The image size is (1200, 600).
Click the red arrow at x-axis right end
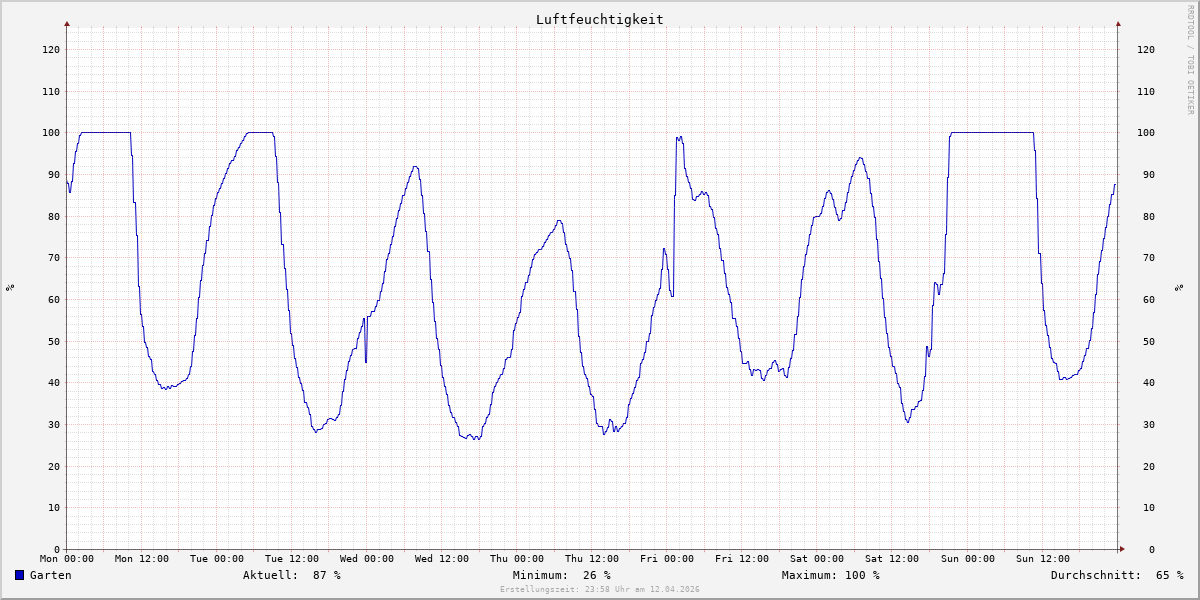[x=1121, y=549]
